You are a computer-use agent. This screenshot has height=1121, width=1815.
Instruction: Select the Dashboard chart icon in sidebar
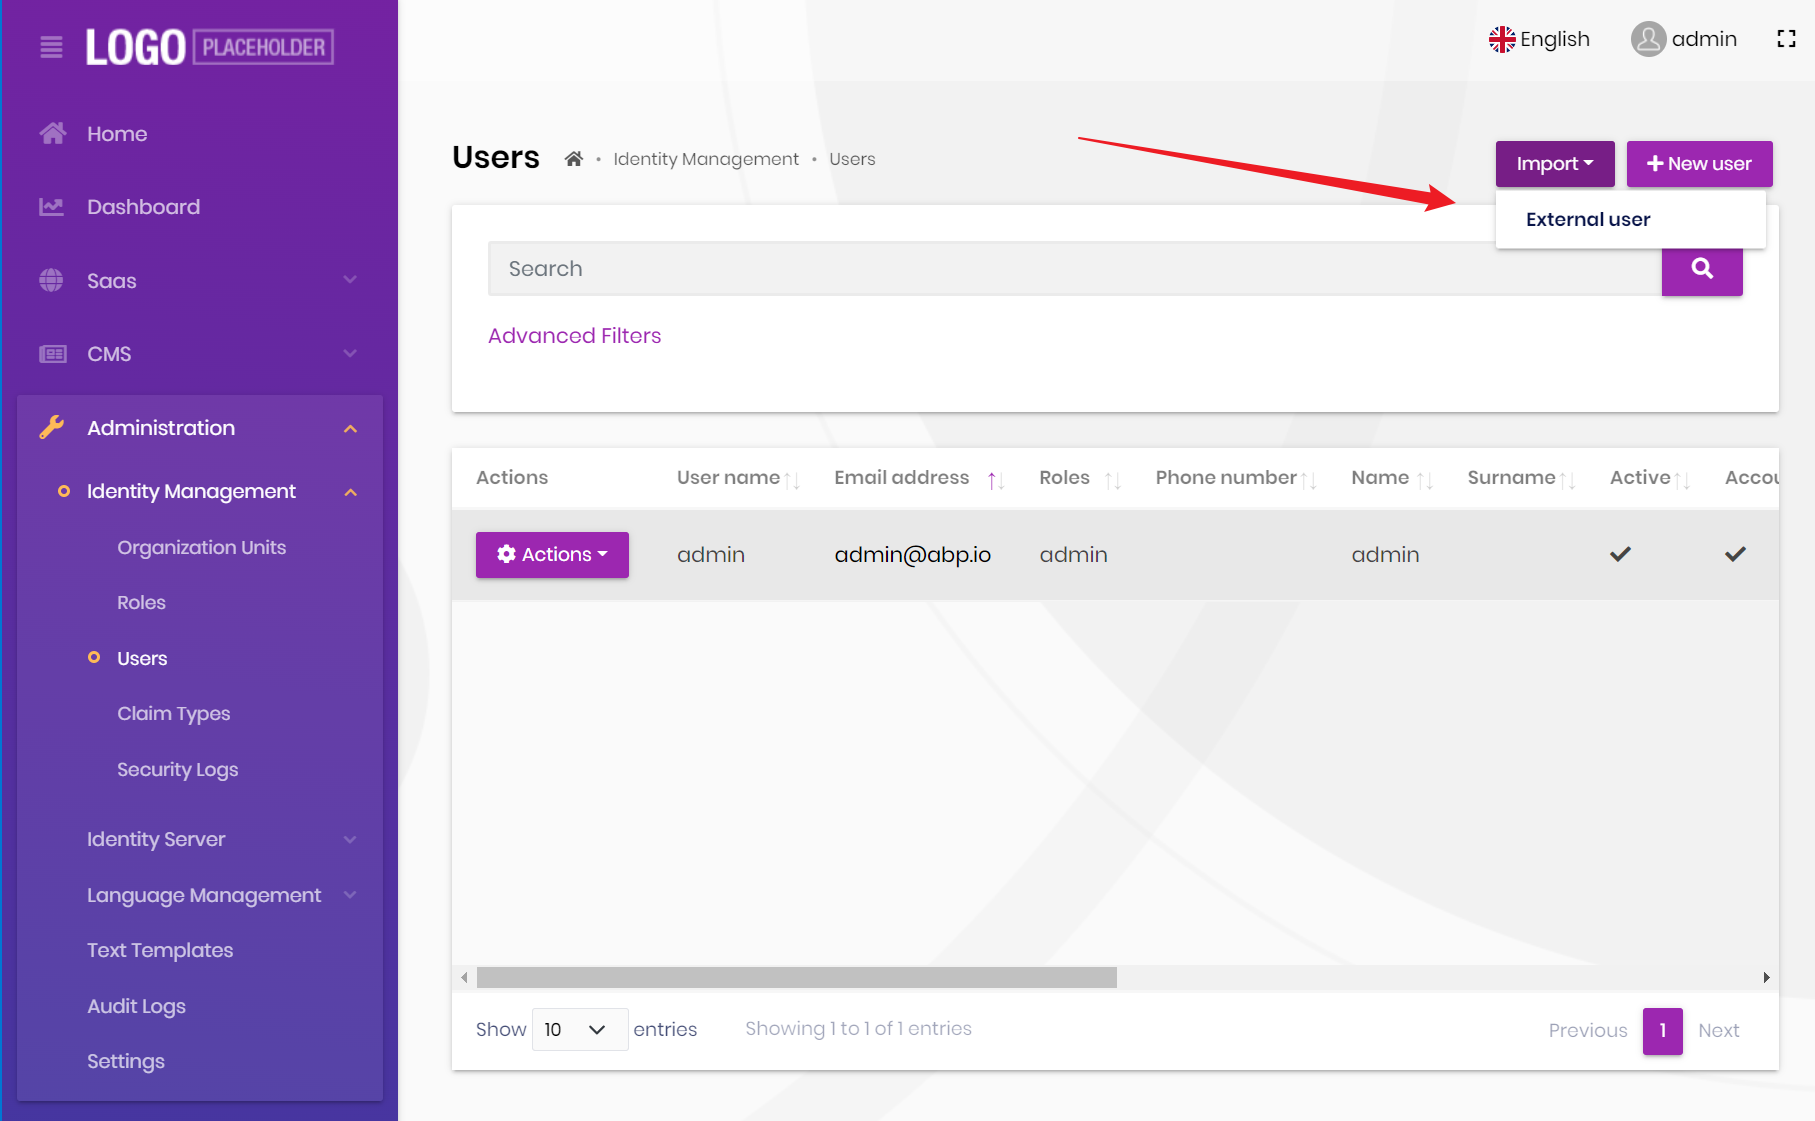pos(52,206)
